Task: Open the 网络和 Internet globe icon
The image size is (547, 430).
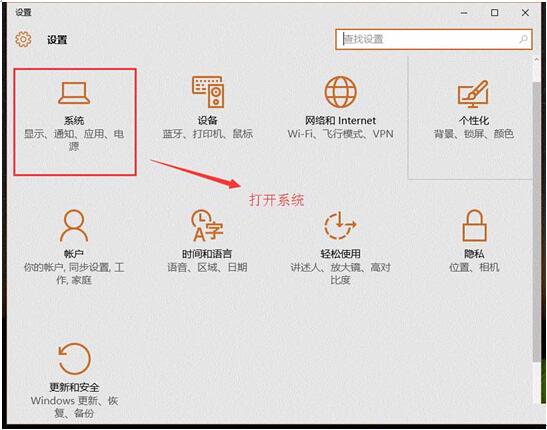Action: [340, 92]
